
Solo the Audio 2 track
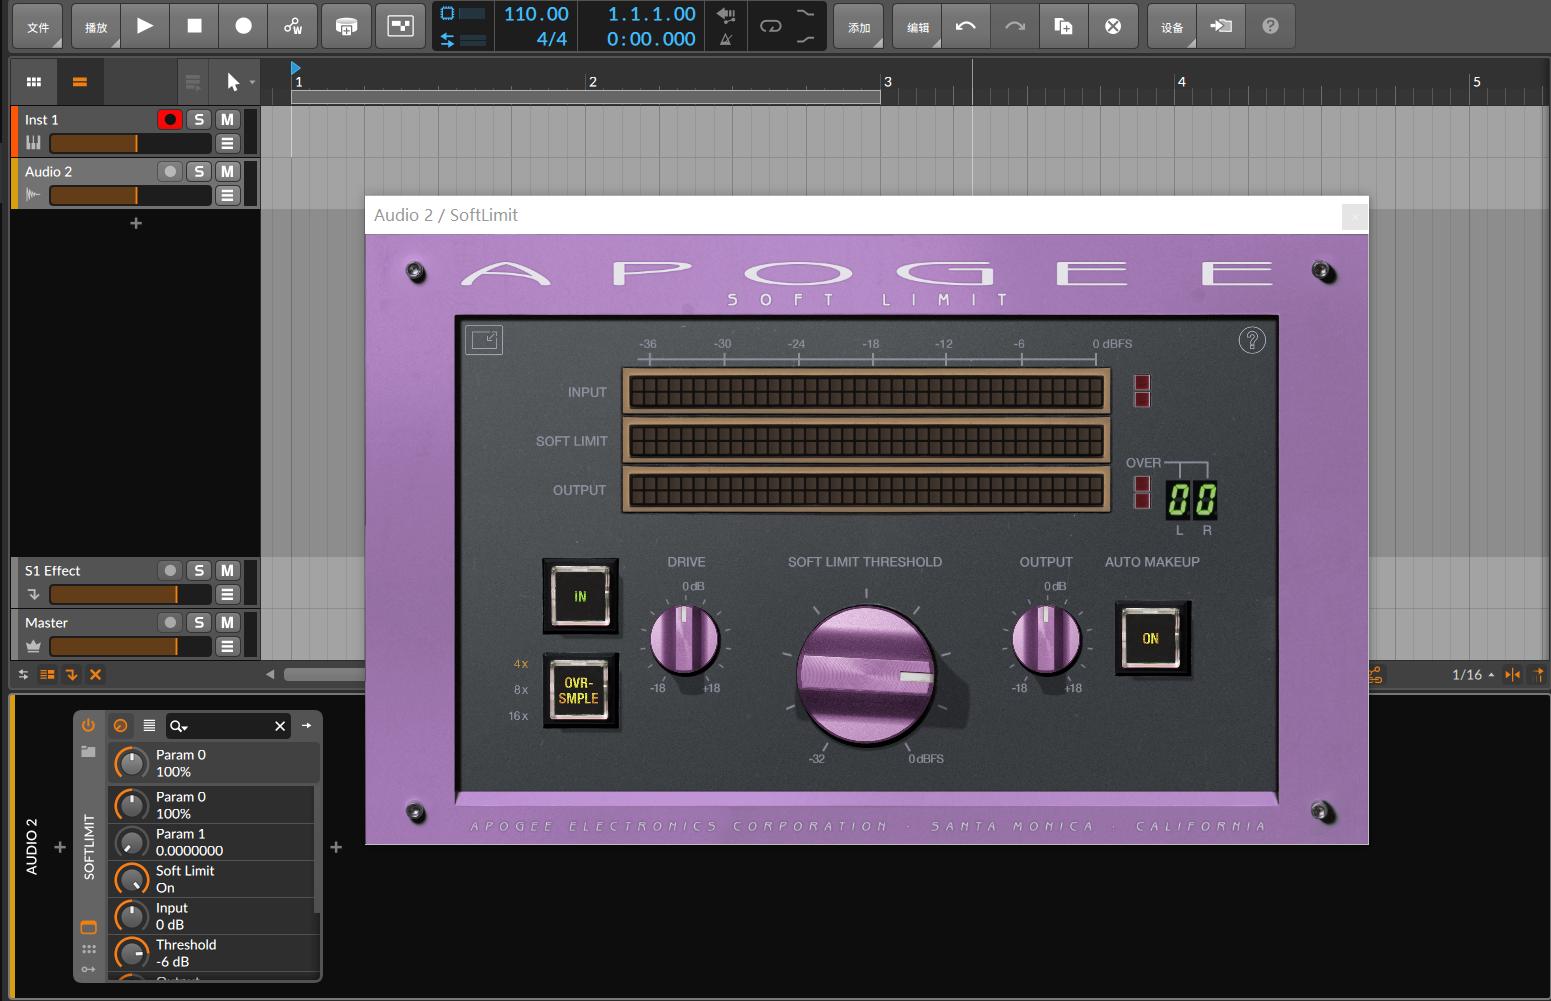[x=199, y=171]
